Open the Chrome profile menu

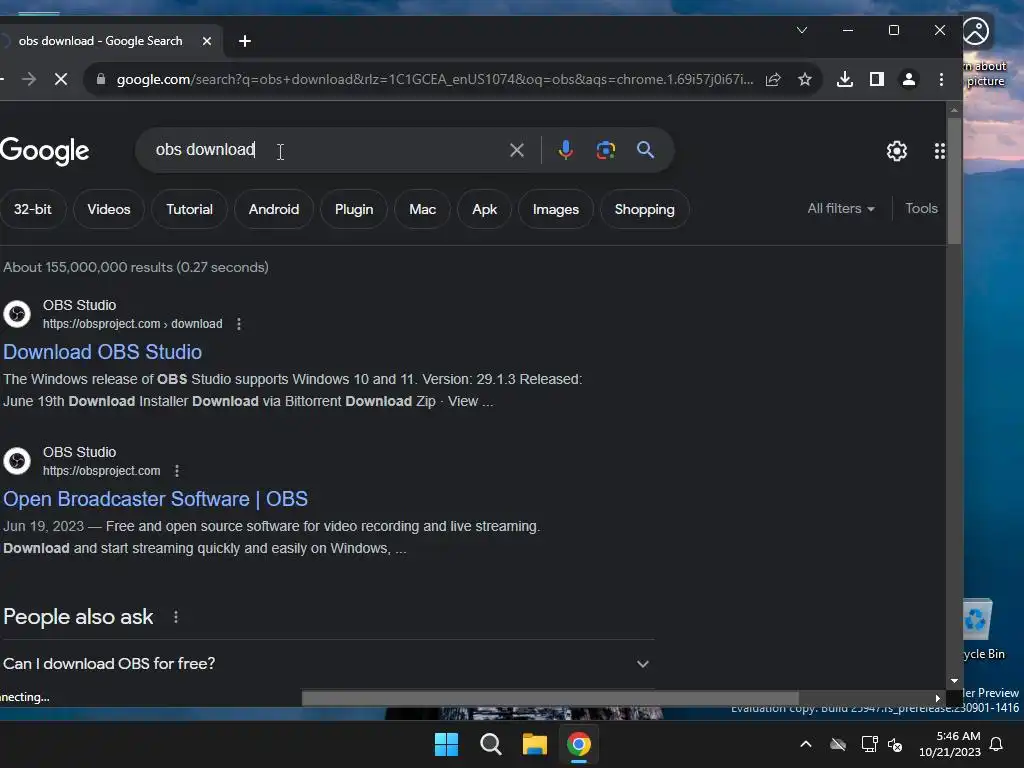908,80
